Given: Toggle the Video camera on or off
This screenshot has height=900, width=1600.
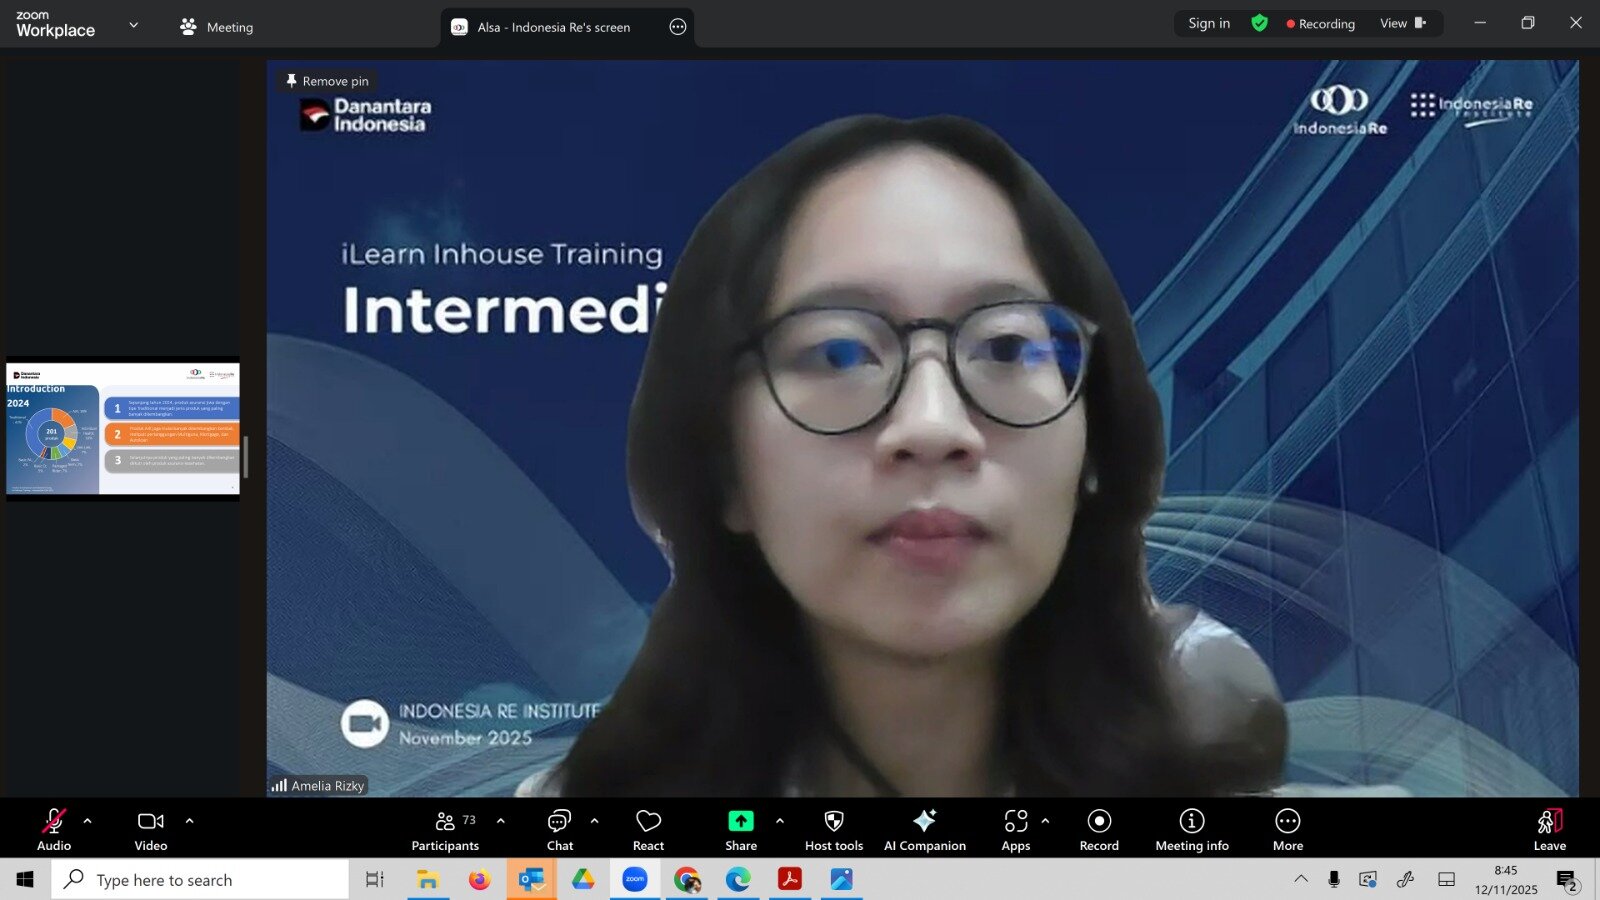Looking at the screenshot, I should (151, 829).
